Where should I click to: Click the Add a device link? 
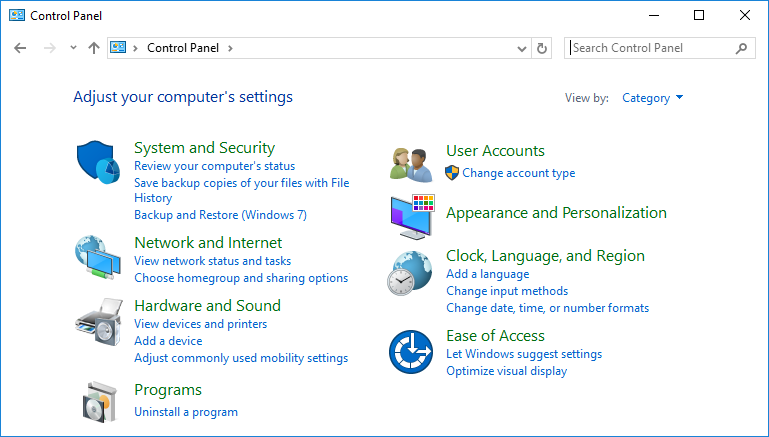168,341
